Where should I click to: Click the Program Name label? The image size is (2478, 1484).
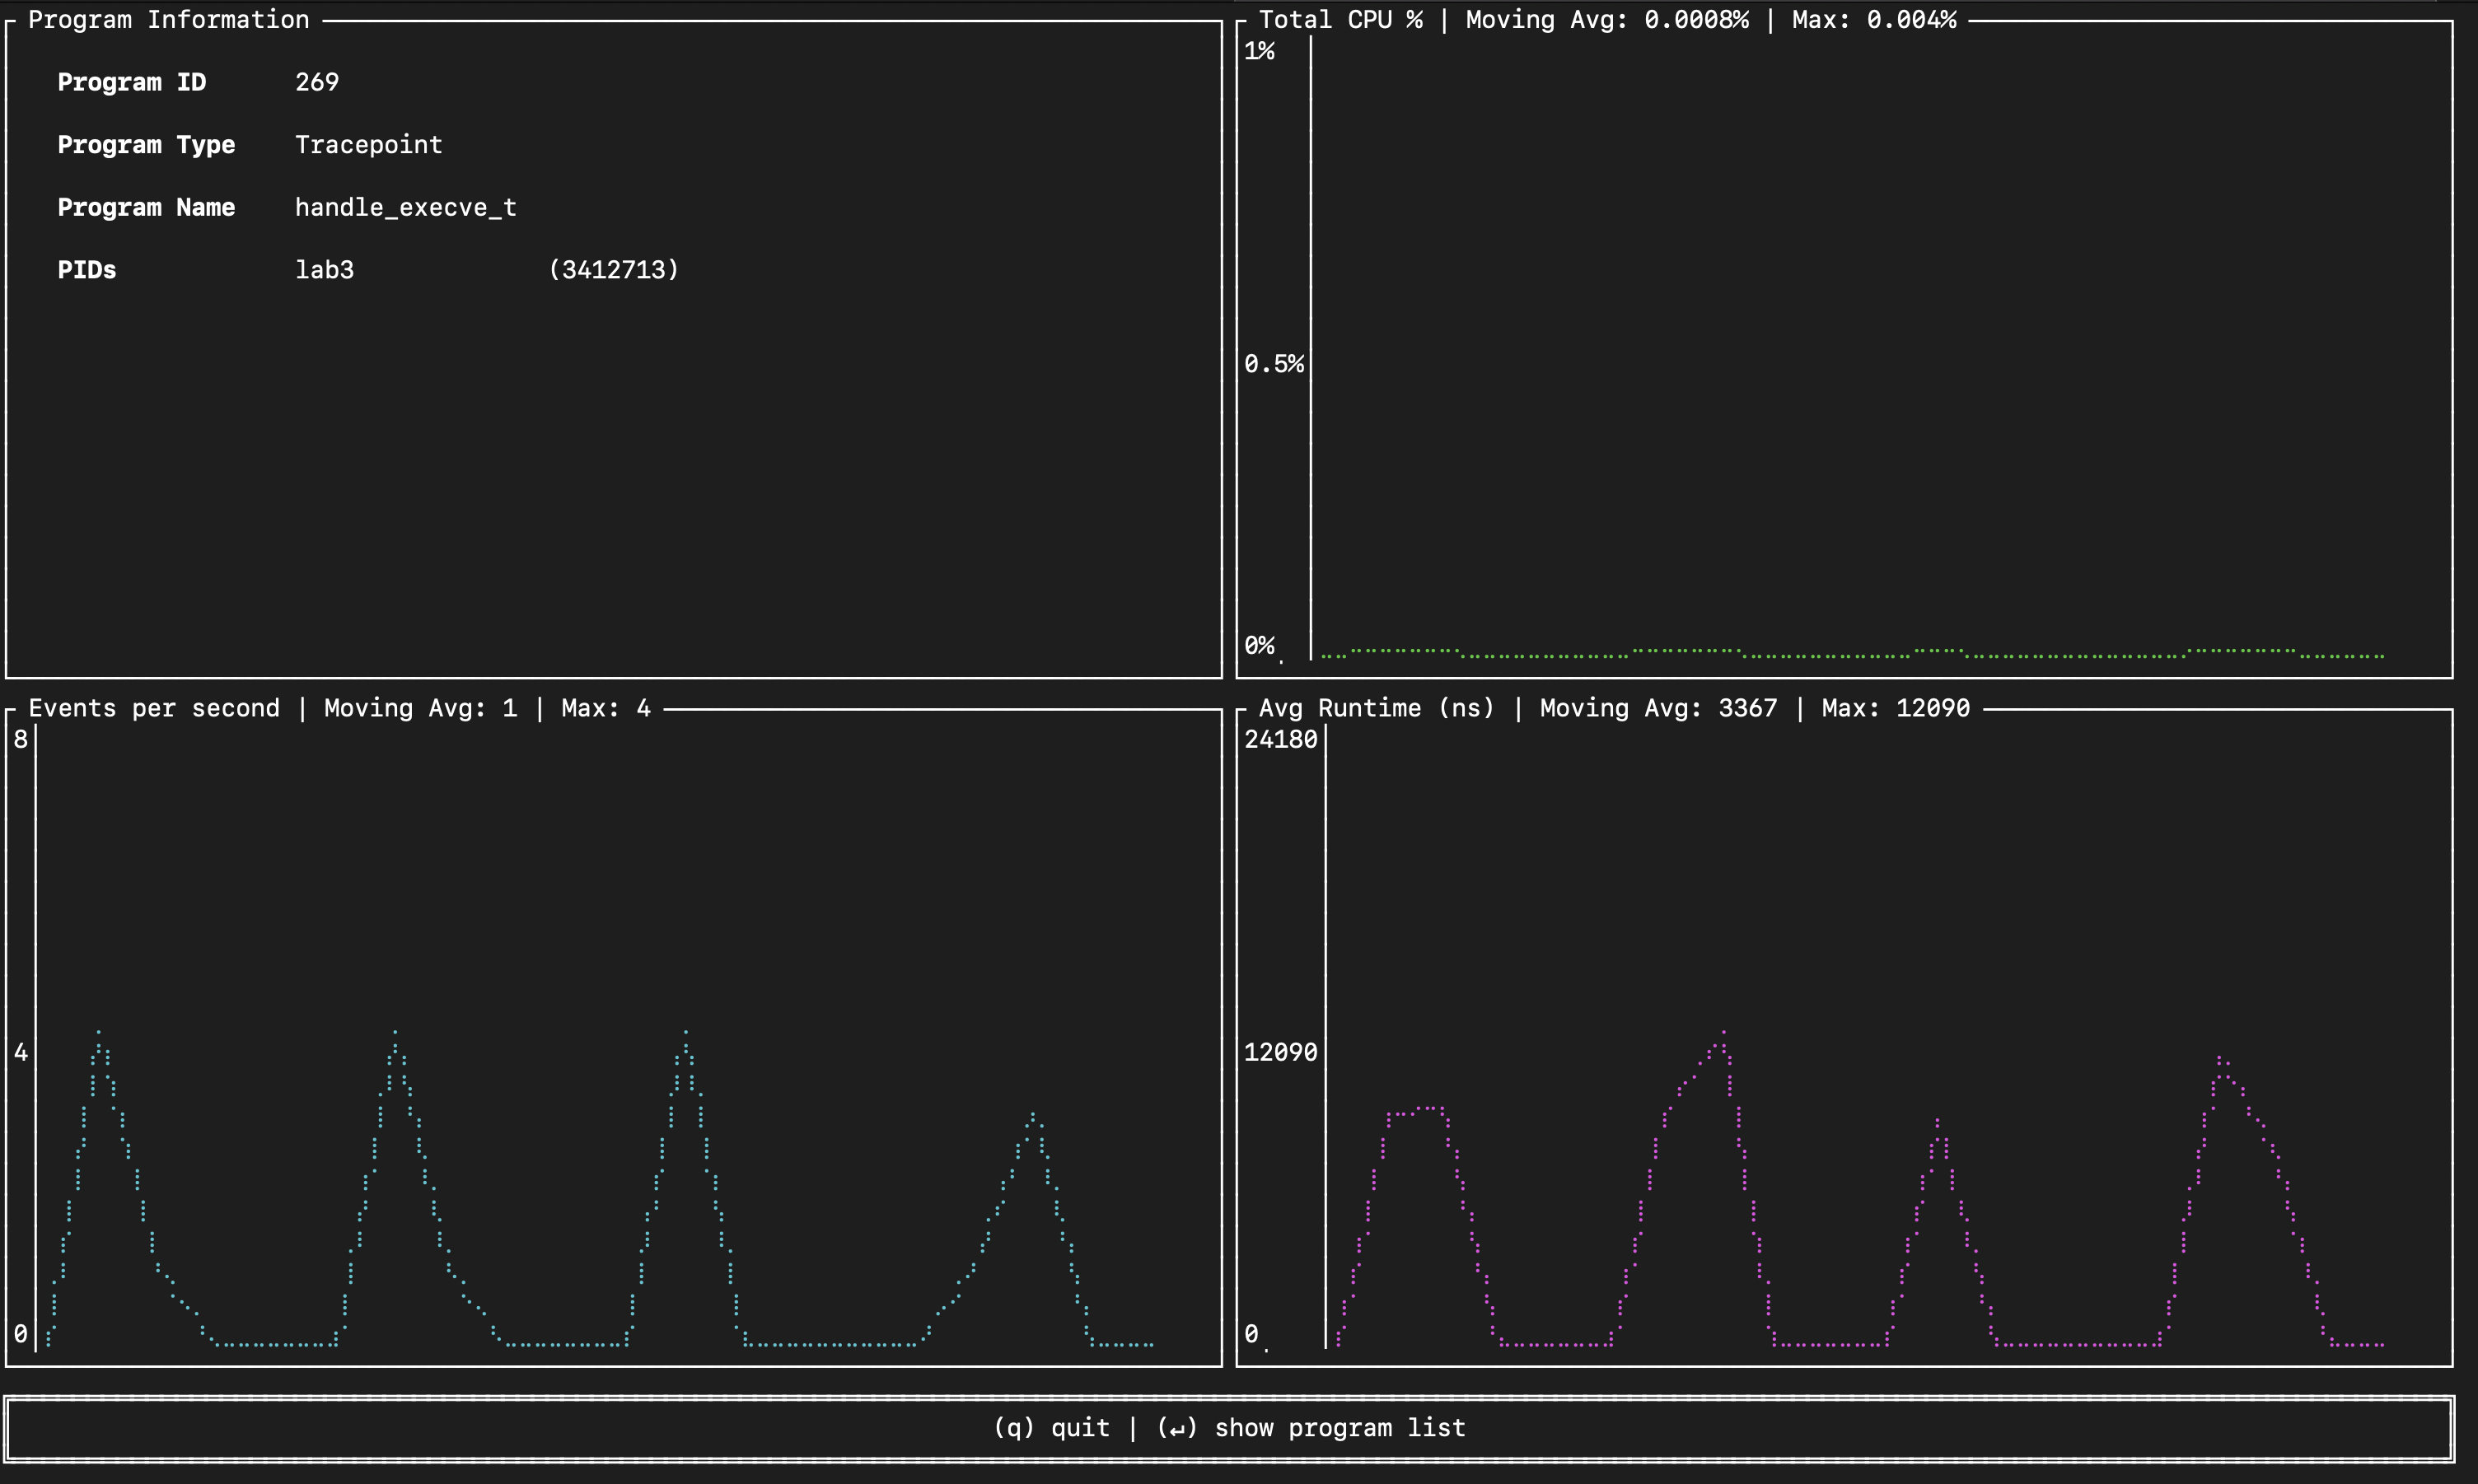[x=146, y=207]
